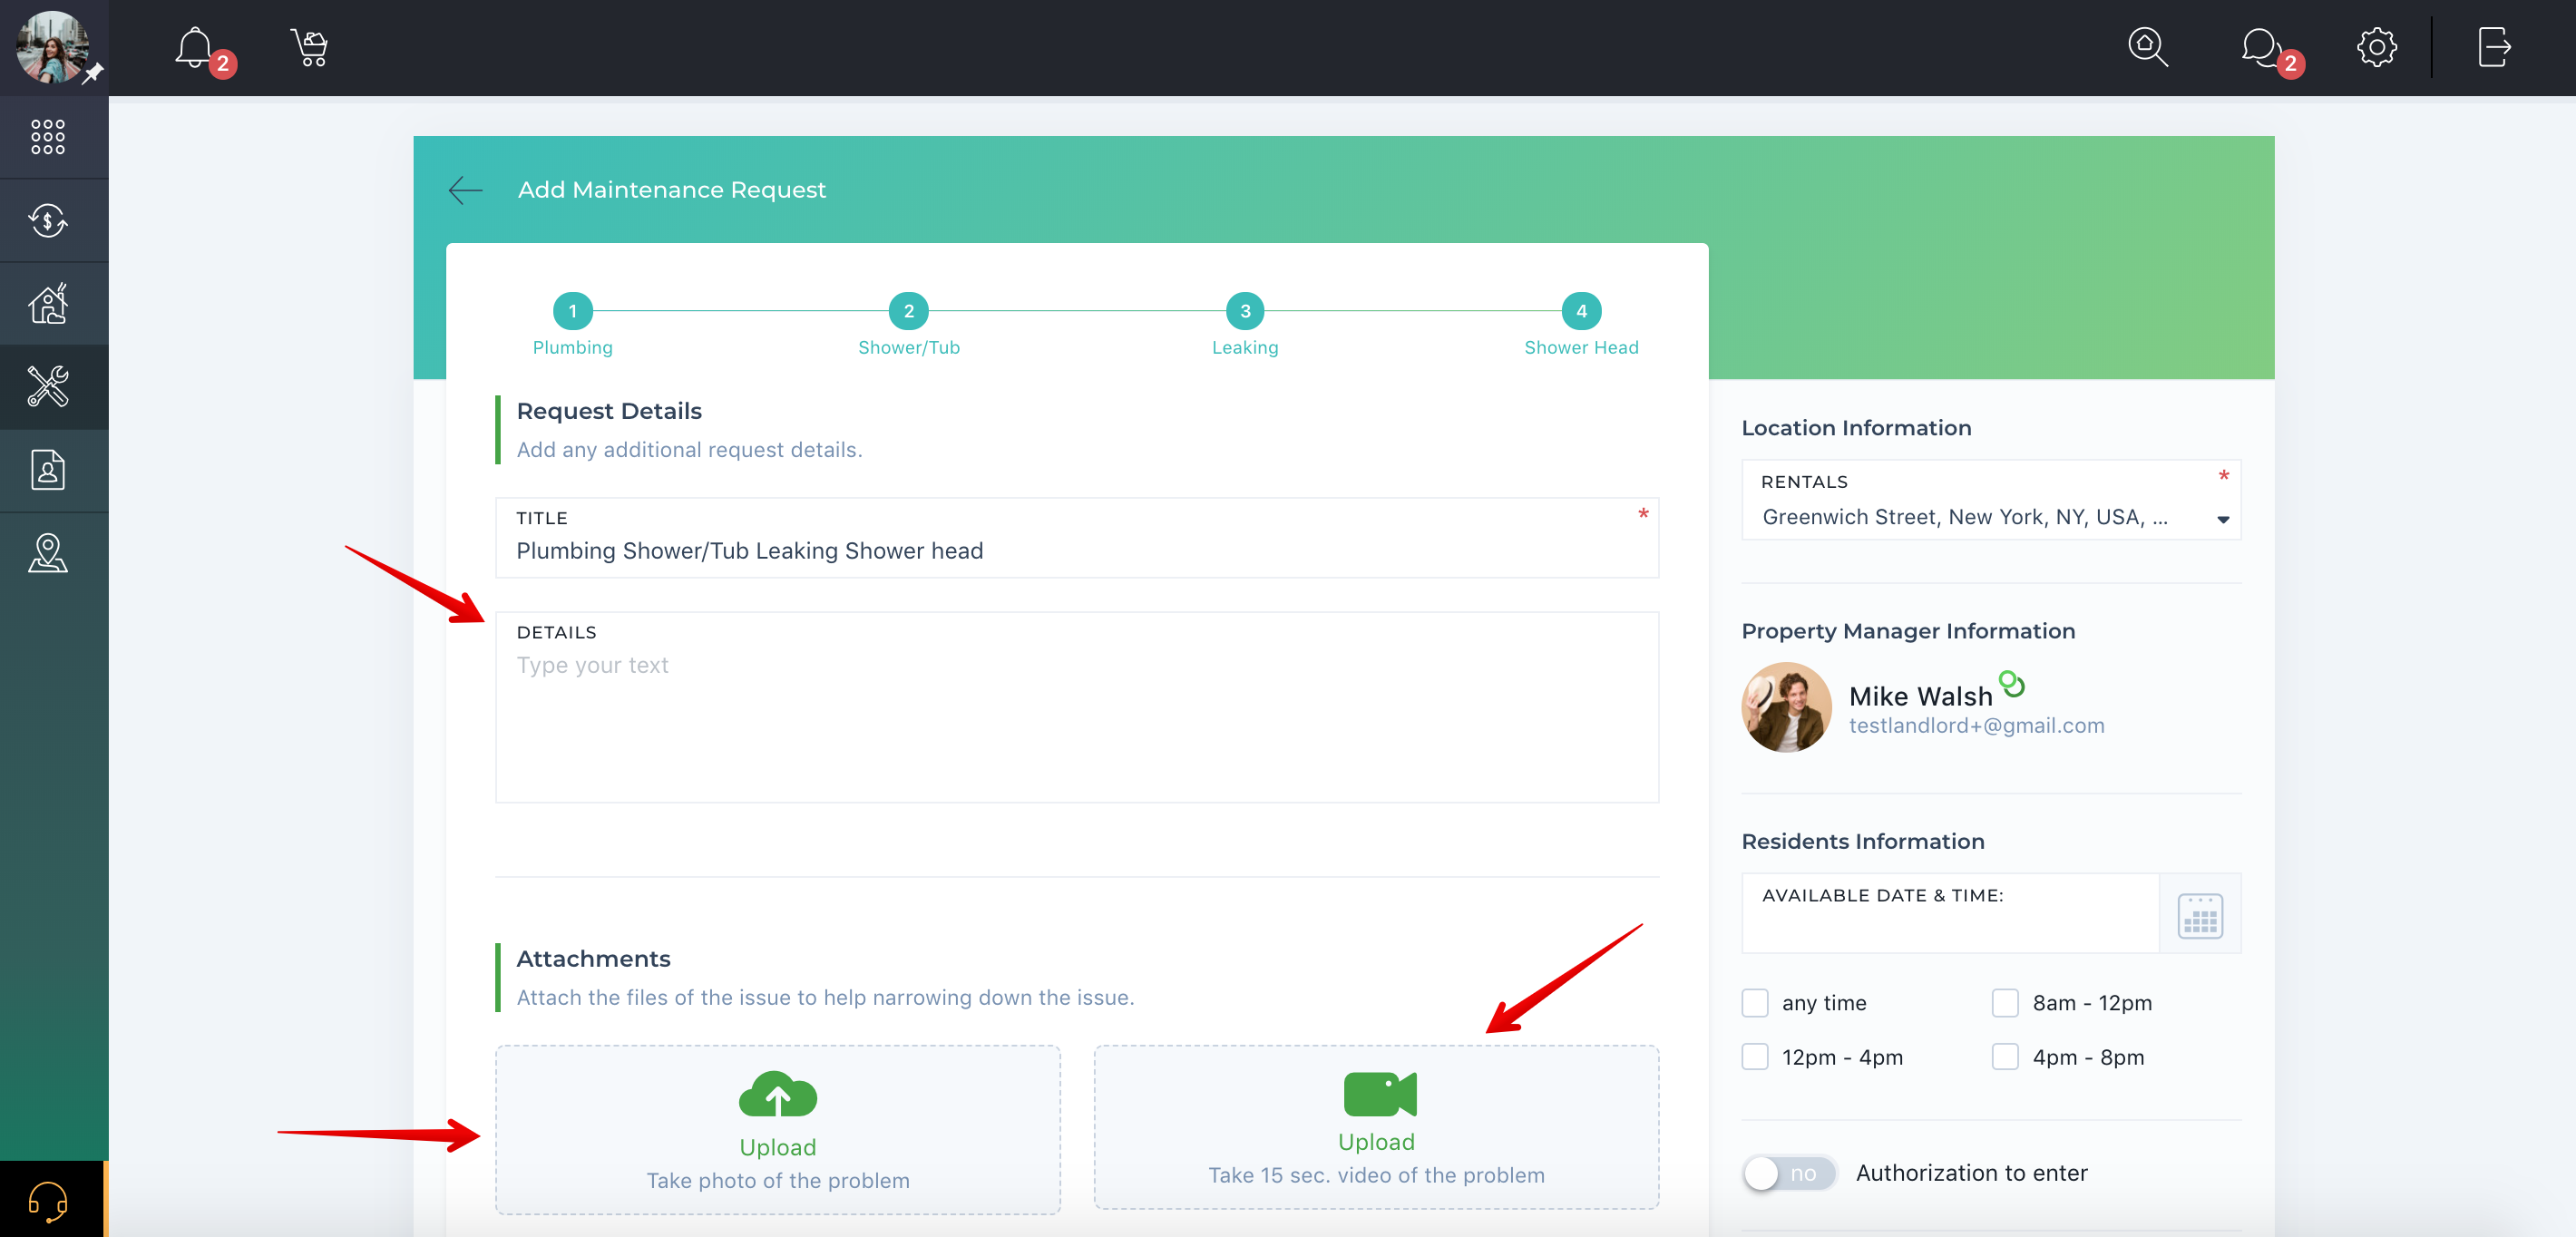Check the any time checkbox

[x=1755, y=1003]
